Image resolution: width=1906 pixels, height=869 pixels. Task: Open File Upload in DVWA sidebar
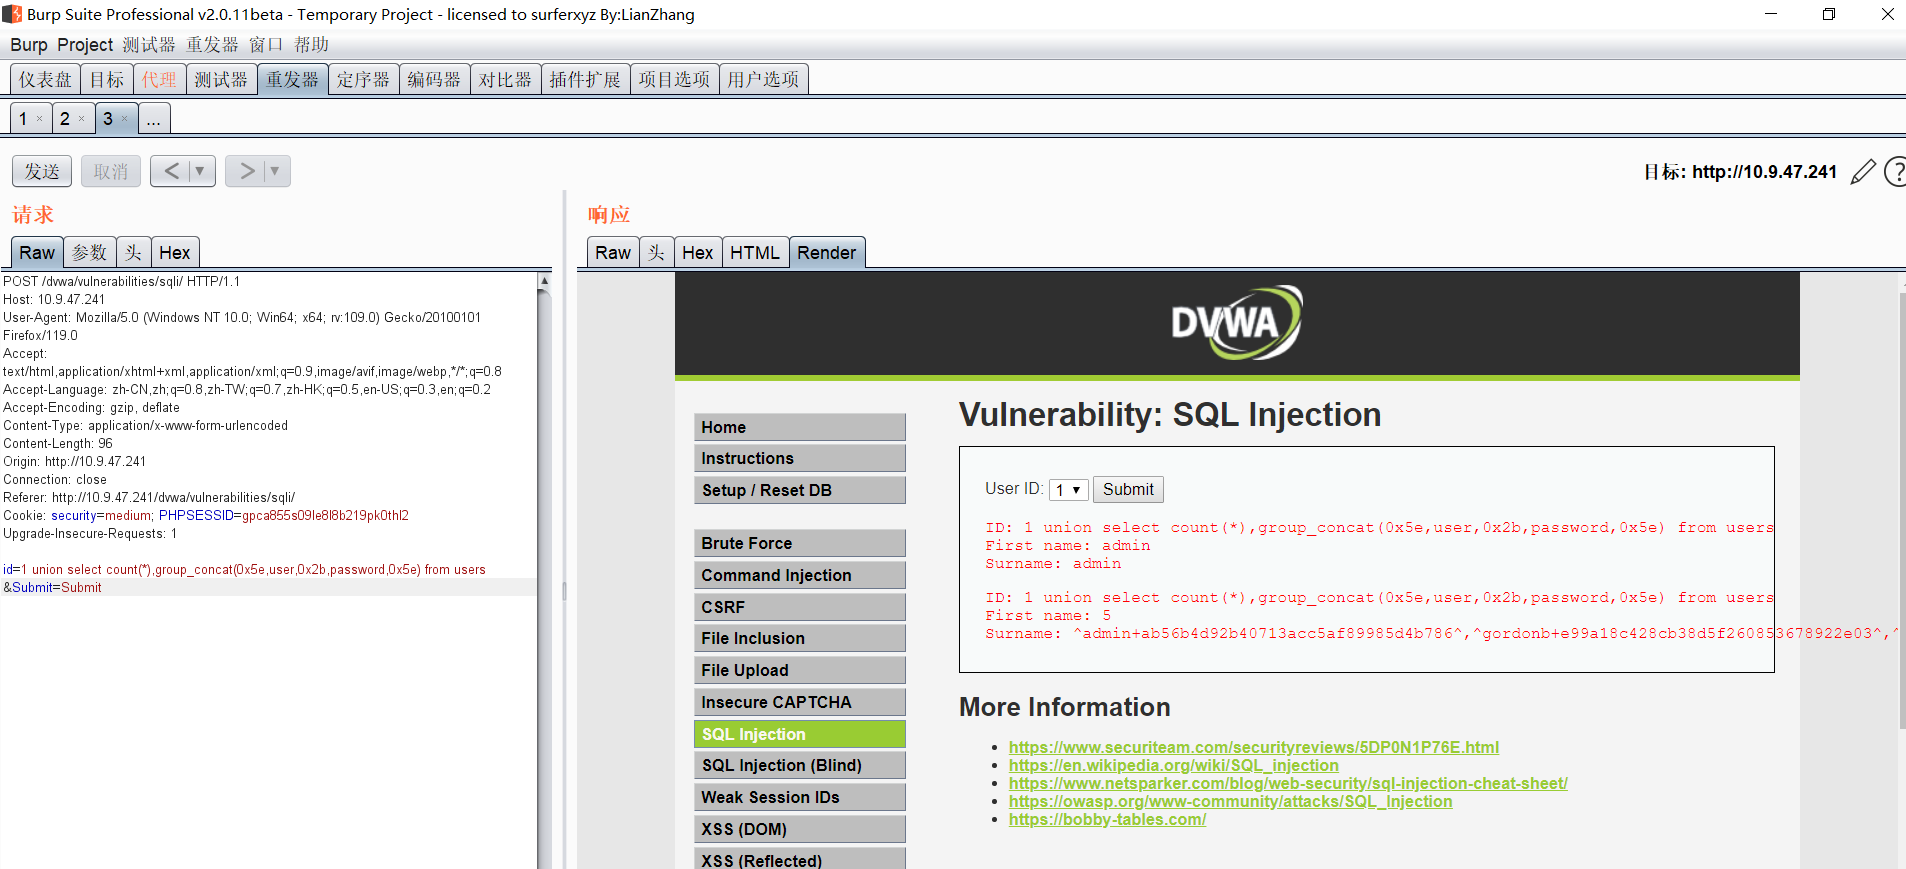(800, 670)
